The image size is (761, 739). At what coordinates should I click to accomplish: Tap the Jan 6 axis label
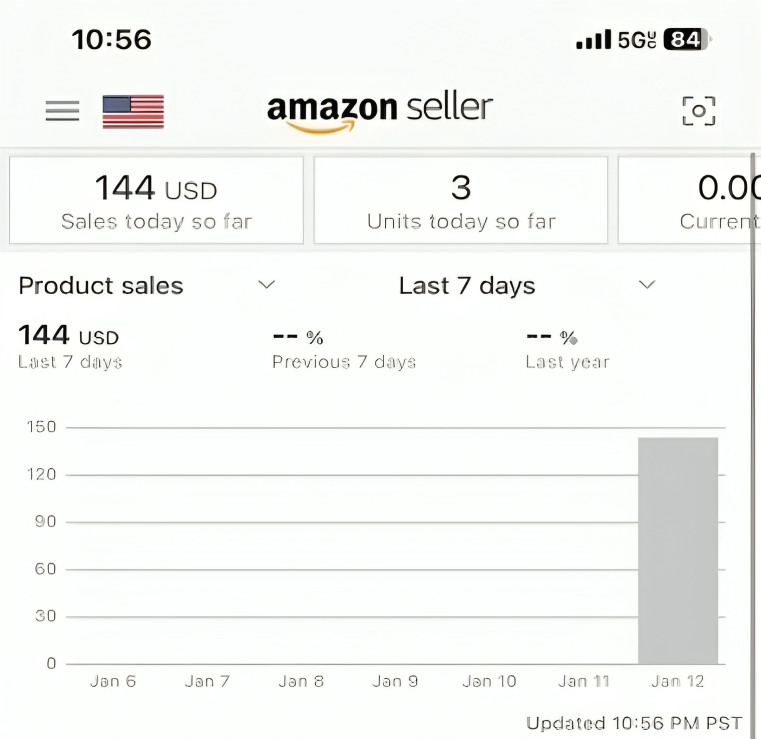[x=113, y=681]
